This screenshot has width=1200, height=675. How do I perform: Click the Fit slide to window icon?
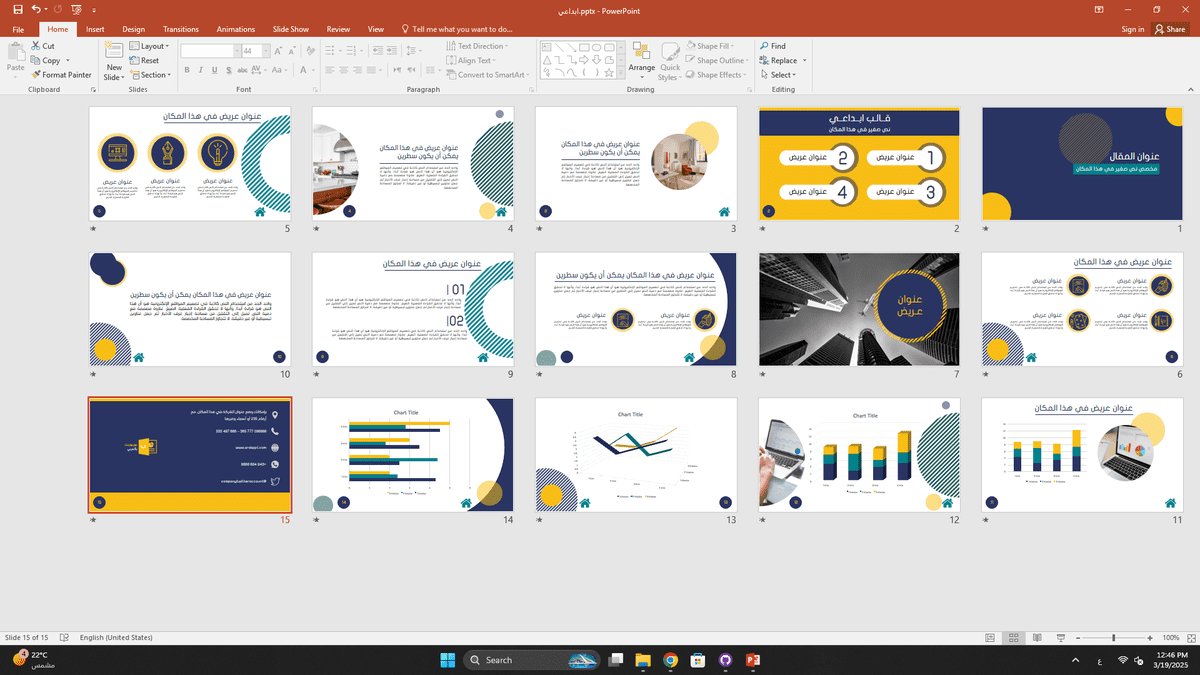click(x=1190, y=637)
